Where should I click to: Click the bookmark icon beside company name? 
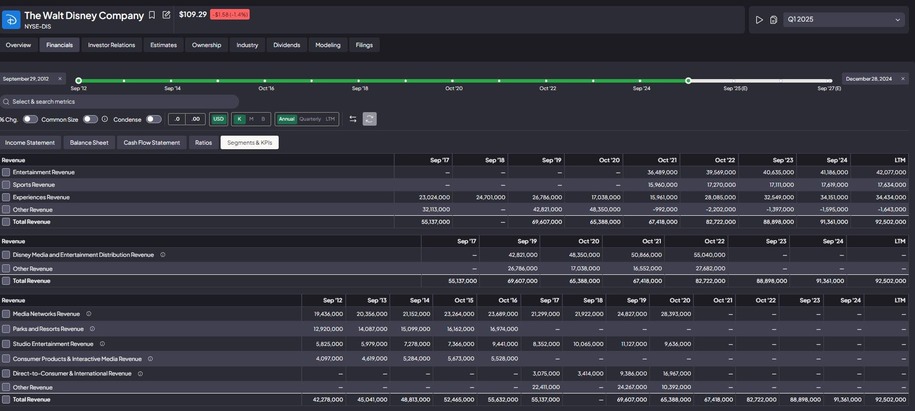click(x=152, y=15)
